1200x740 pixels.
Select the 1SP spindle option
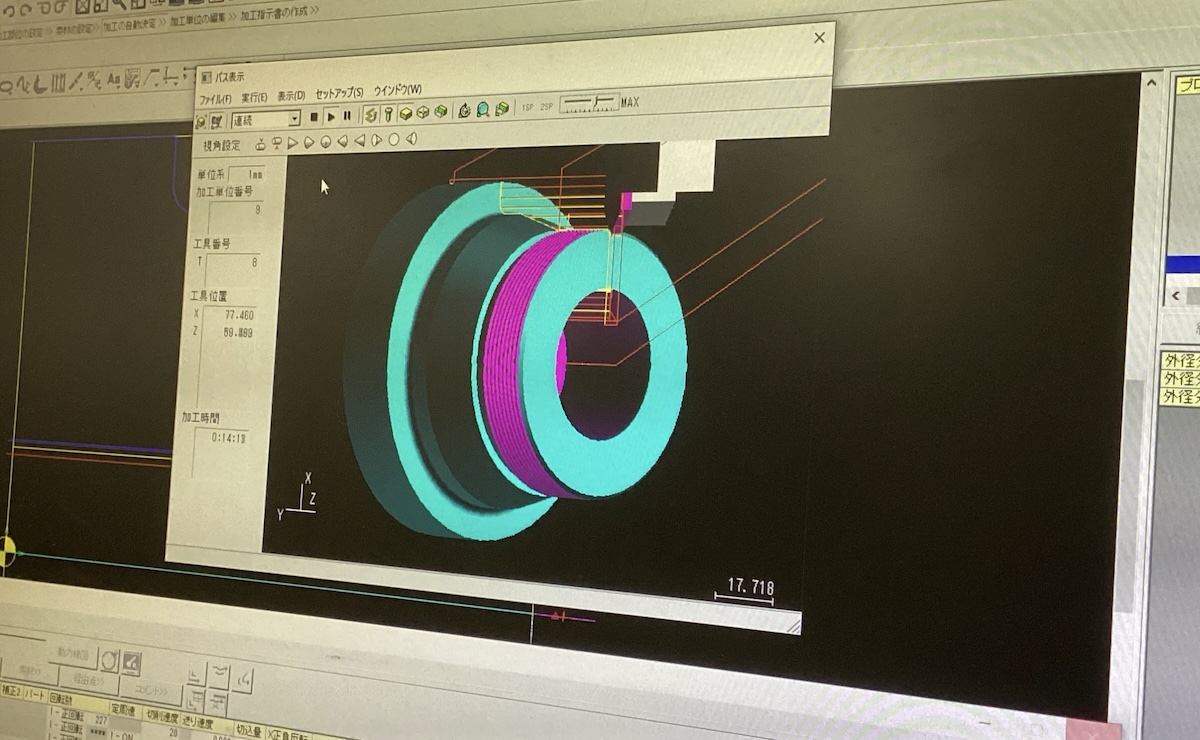tap(527, 107)
